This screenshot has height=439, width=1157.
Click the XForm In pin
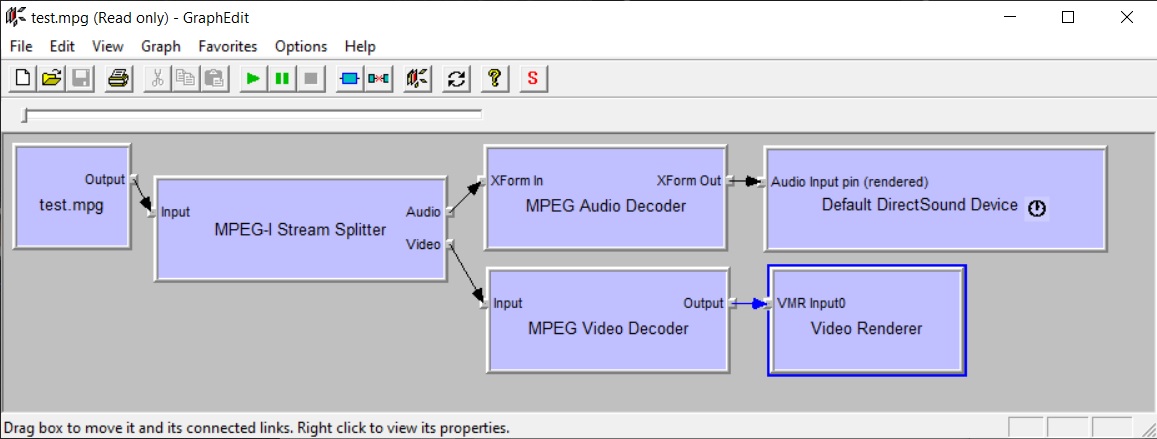482,181
